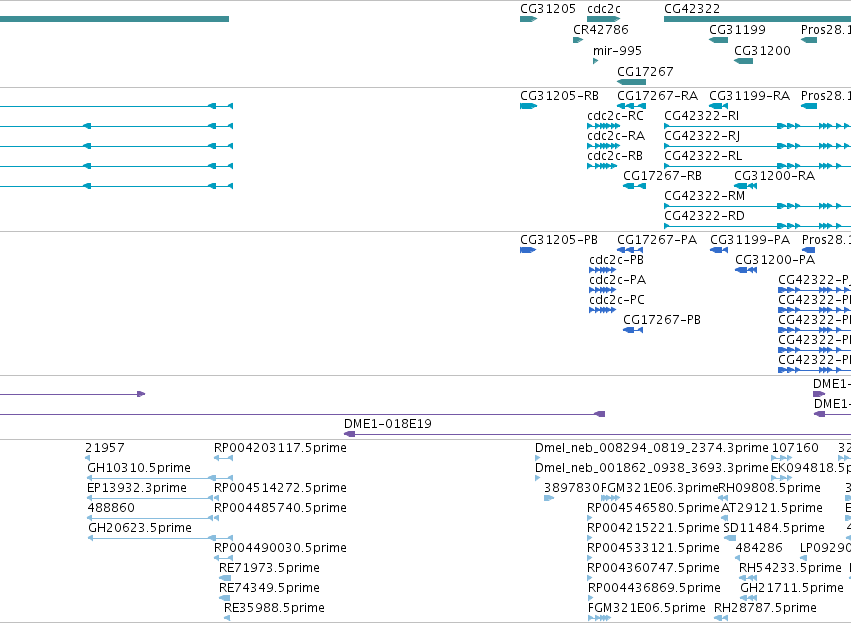The height and width of the screenshot is (623, 851).
Task: Open the EP13932.3prime EST label
Action: click(x=137, y=488)
